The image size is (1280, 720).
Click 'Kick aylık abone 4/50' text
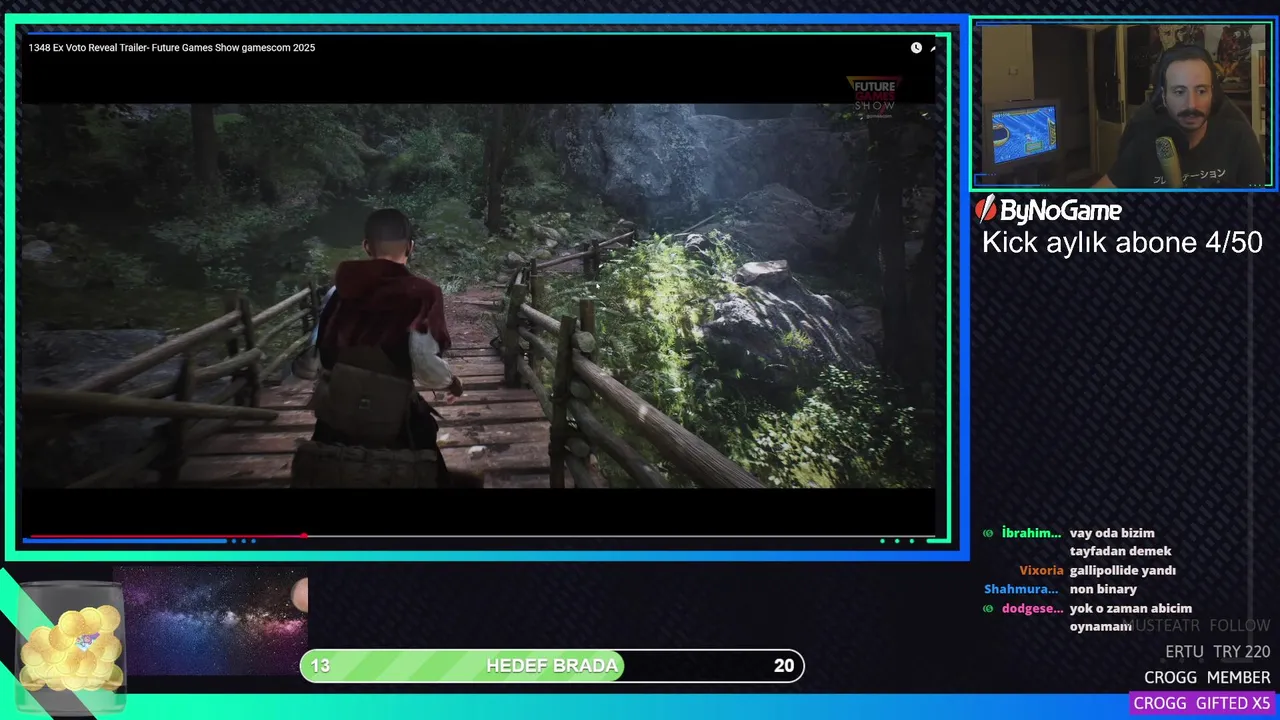[1122, 242]
